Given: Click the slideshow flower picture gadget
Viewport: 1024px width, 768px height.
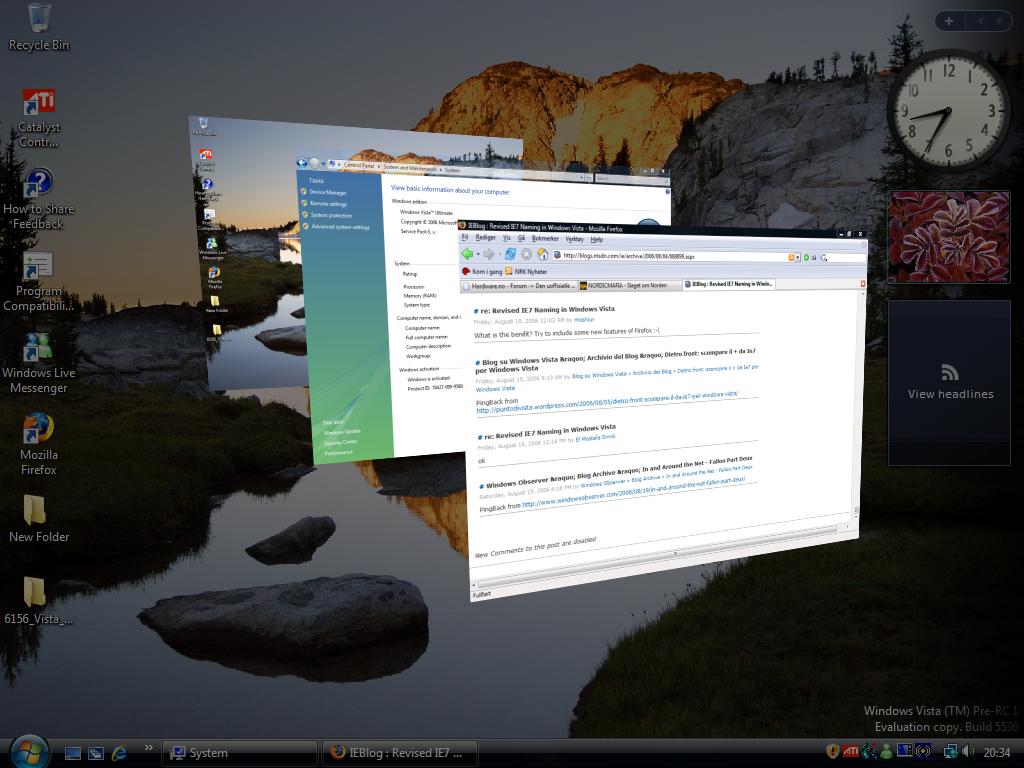Looking at the screenshot, I should click(948, 237).
